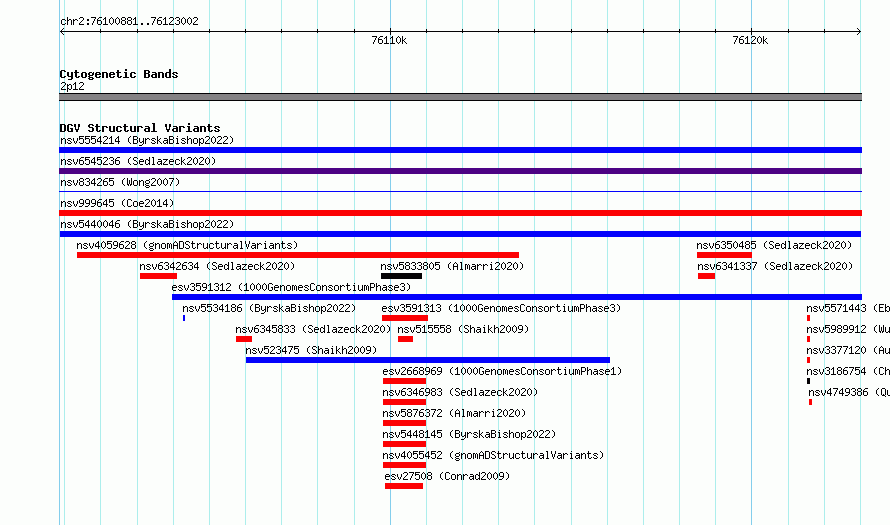Screen dimensions: 890x525
Task: Click nsv5876372 (Almarri2020) label
Action: tap(454, 413)
